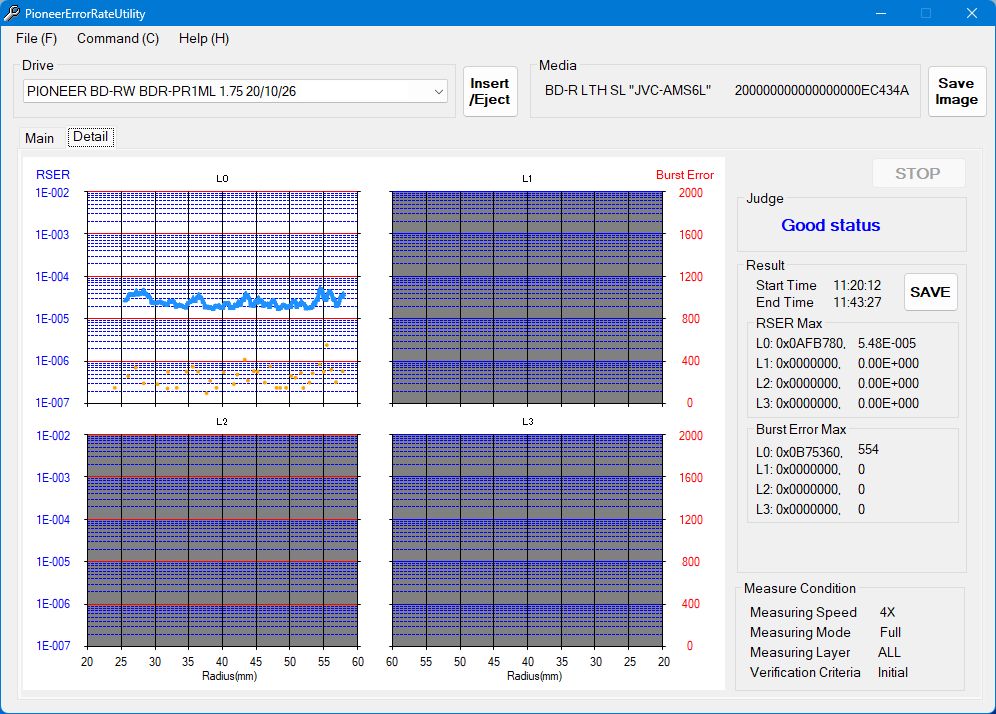The width and height of the screenshot is (996, 714).
Task: Click the gray L1 layer graph
Action: [526, 298]
